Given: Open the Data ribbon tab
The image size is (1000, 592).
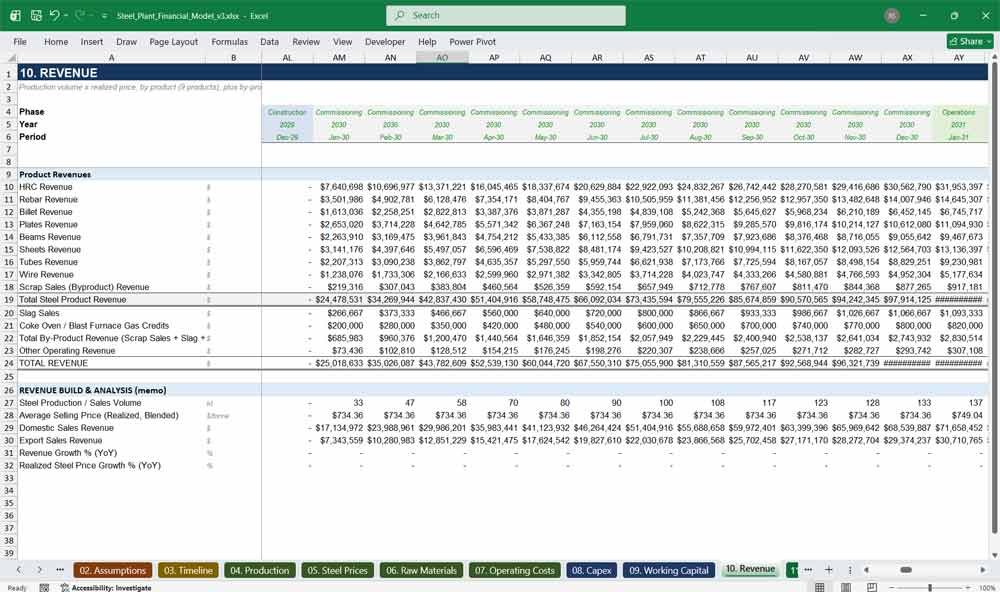Looking at the screenshot, I should 269,41.
